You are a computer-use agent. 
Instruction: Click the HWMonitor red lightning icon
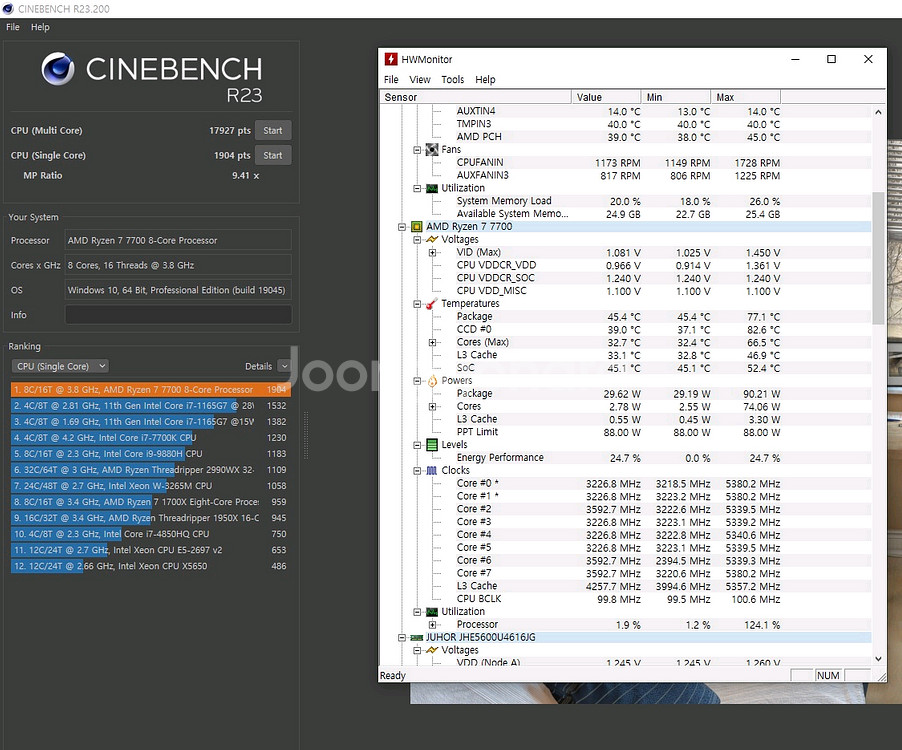pos(391,59)
